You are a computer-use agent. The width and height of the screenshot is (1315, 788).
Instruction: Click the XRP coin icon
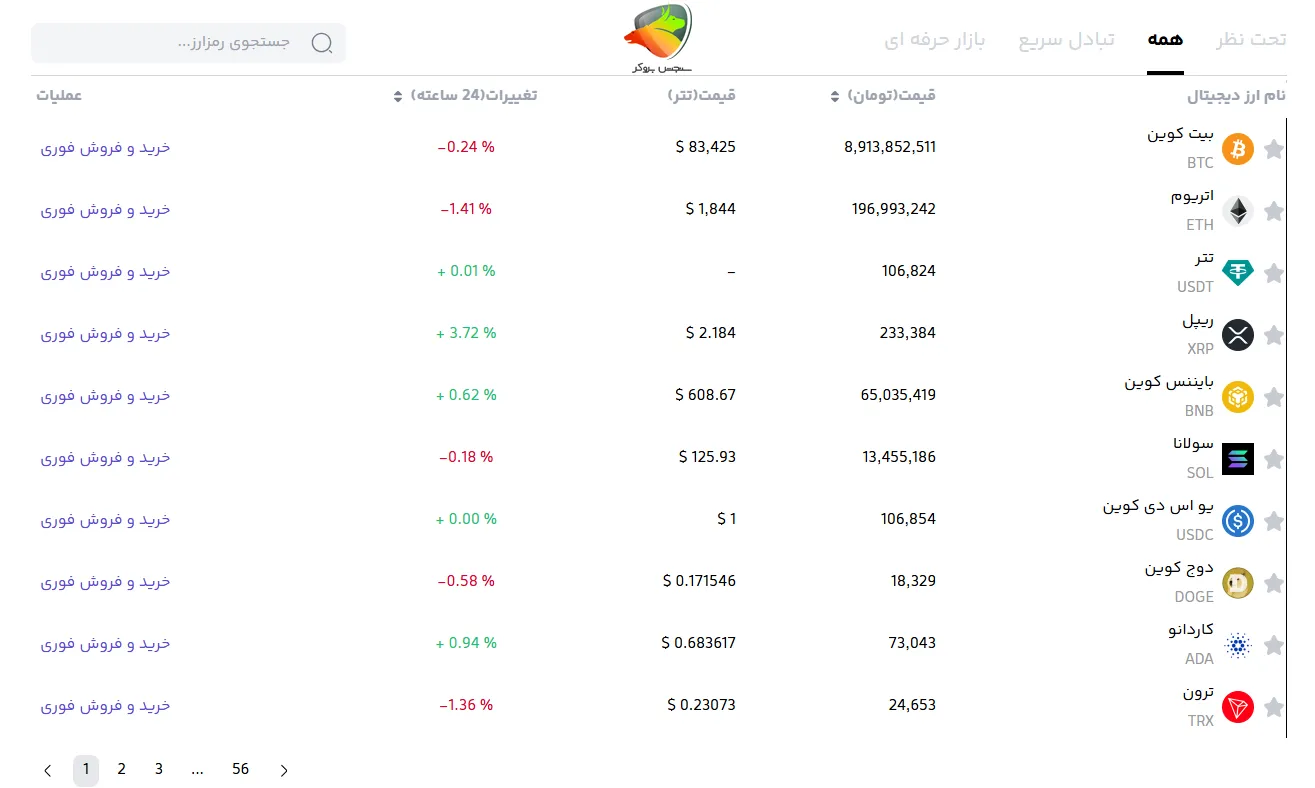(1237, 335)
